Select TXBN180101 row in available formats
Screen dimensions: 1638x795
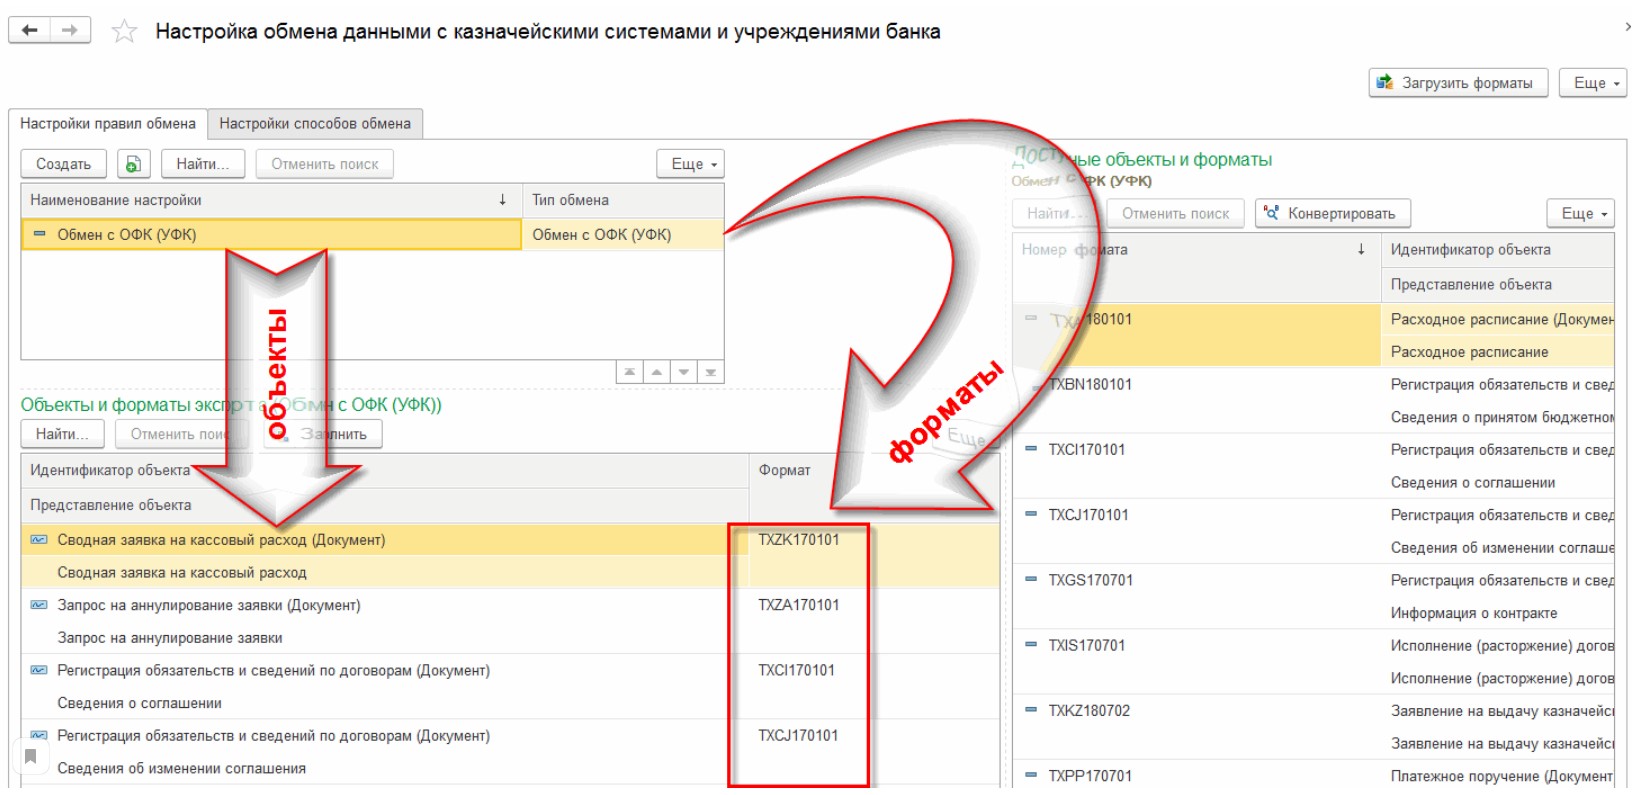(1090, 385)
